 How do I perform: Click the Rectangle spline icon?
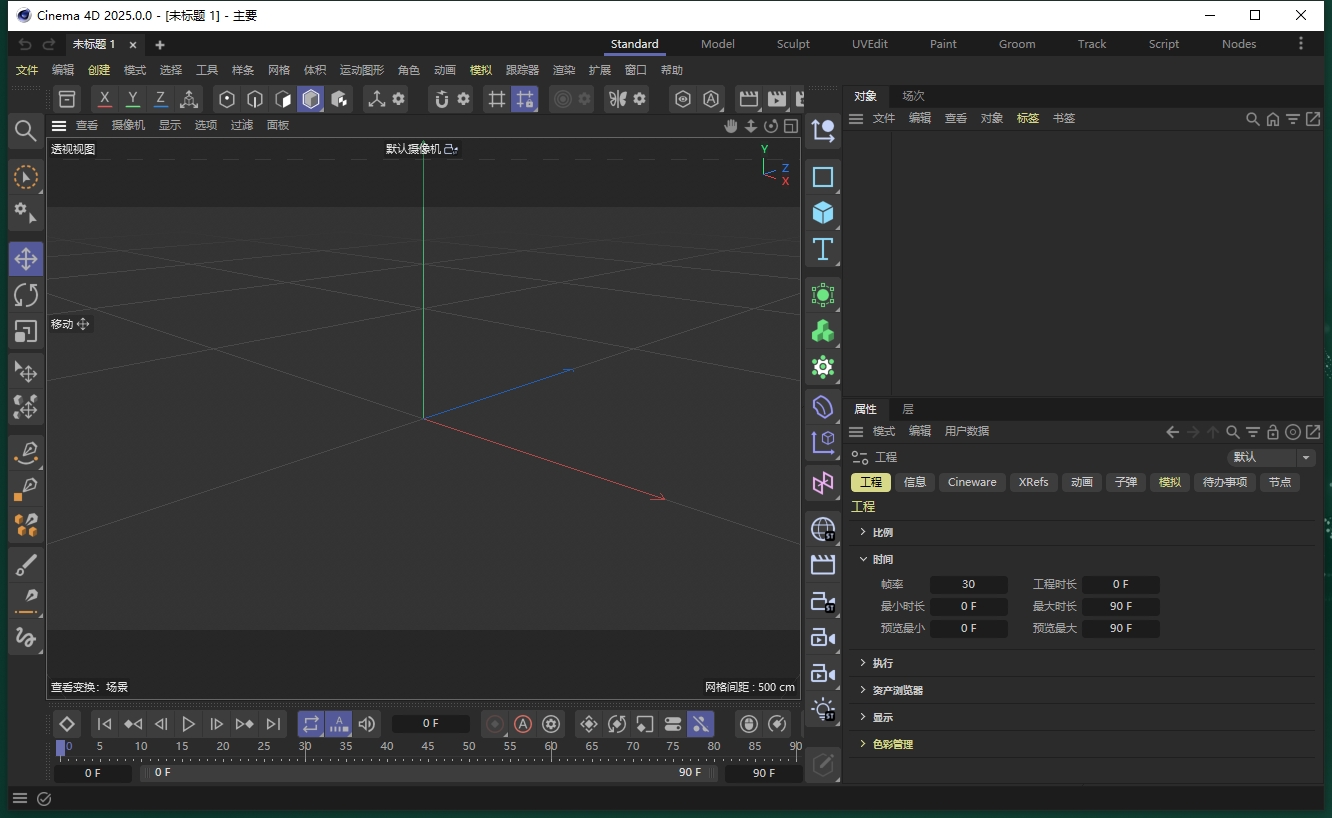point(822,177)
